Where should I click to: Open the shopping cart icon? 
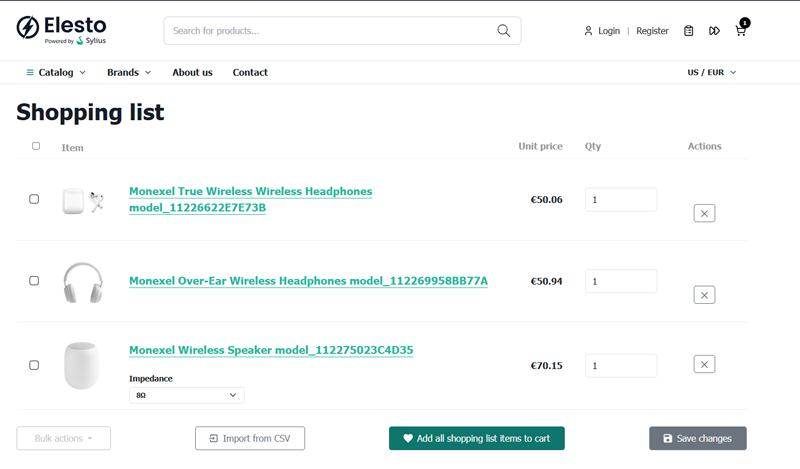pyautogui.click(x=740, y=31)
